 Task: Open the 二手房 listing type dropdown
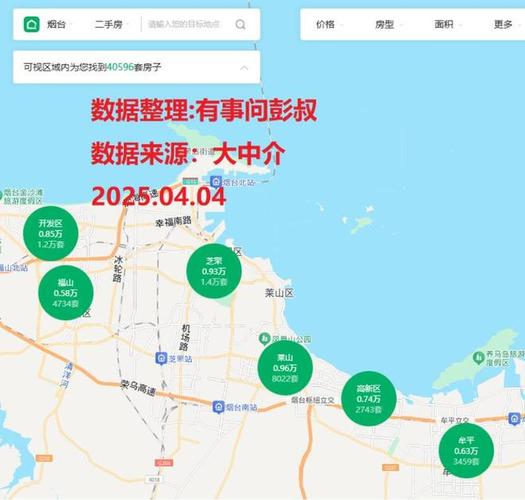112,24
